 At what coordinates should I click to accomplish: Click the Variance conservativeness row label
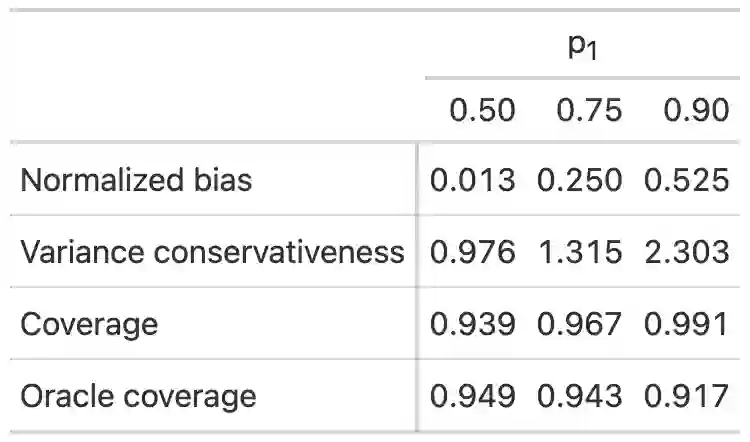point(212,252)
